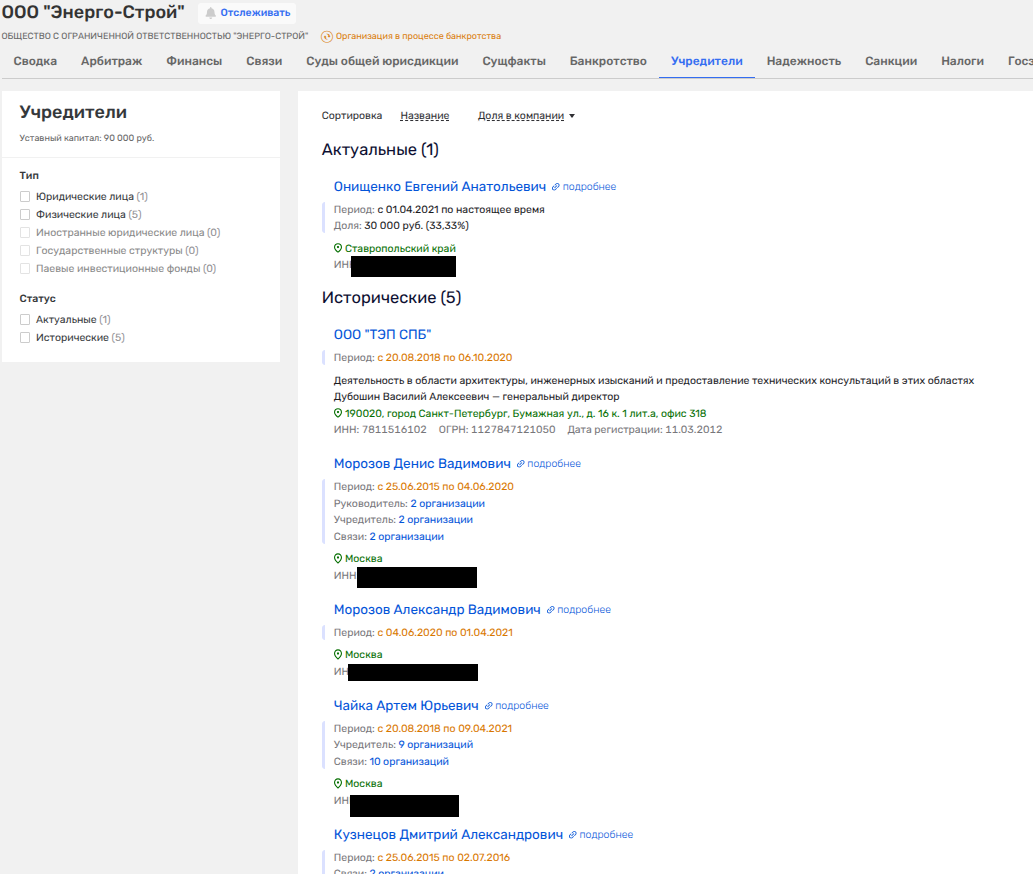Click link icon beside Морозов Денис Вадимович
The width and height of the screenshot is (1033, 874).
[x=521, y=464]
